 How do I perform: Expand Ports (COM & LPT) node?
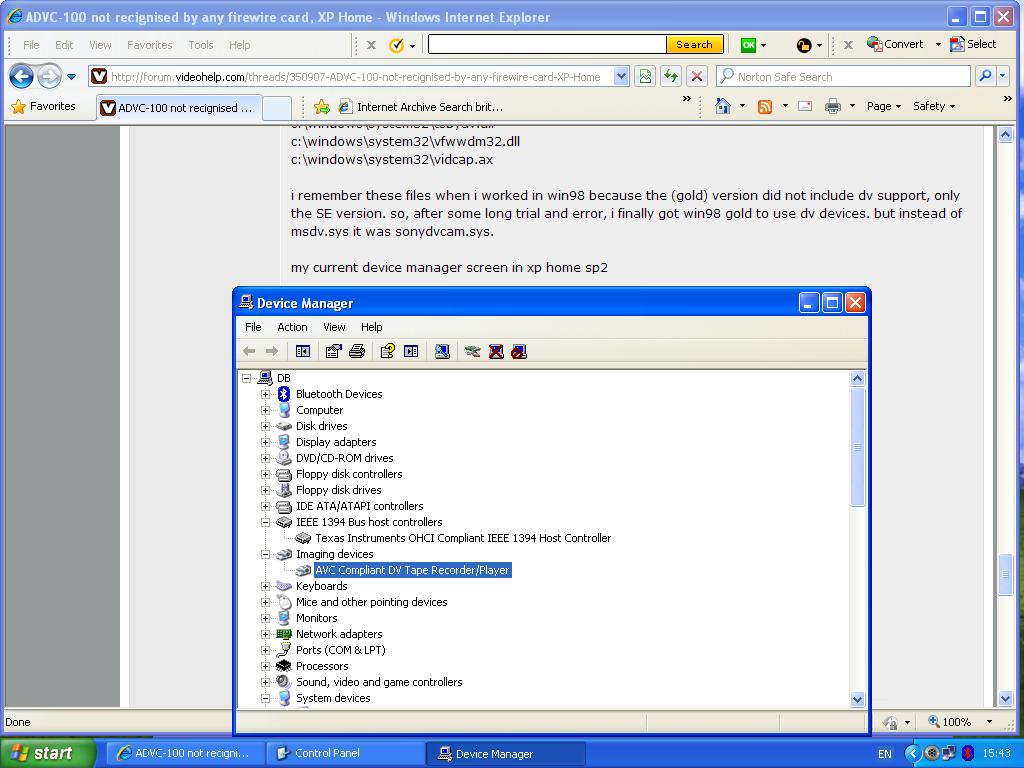pos(265,650)
